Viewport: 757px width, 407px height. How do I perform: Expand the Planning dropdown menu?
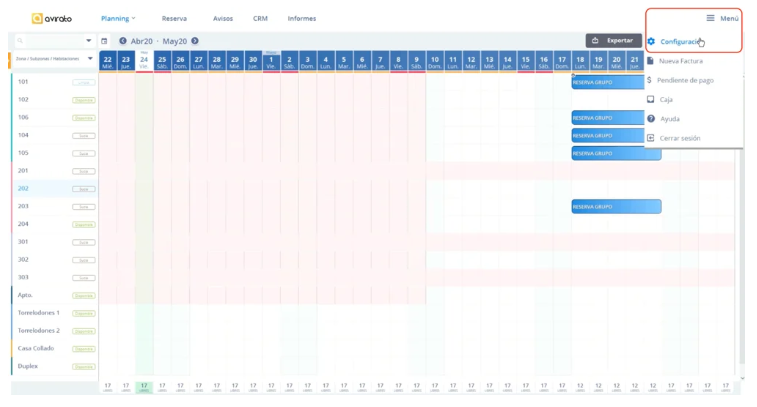pos(118,18)
